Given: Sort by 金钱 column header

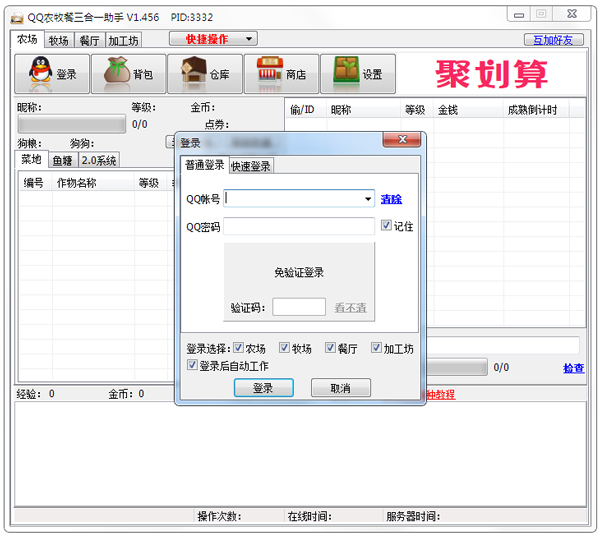Looking at the screenshot, I should 468,110.
